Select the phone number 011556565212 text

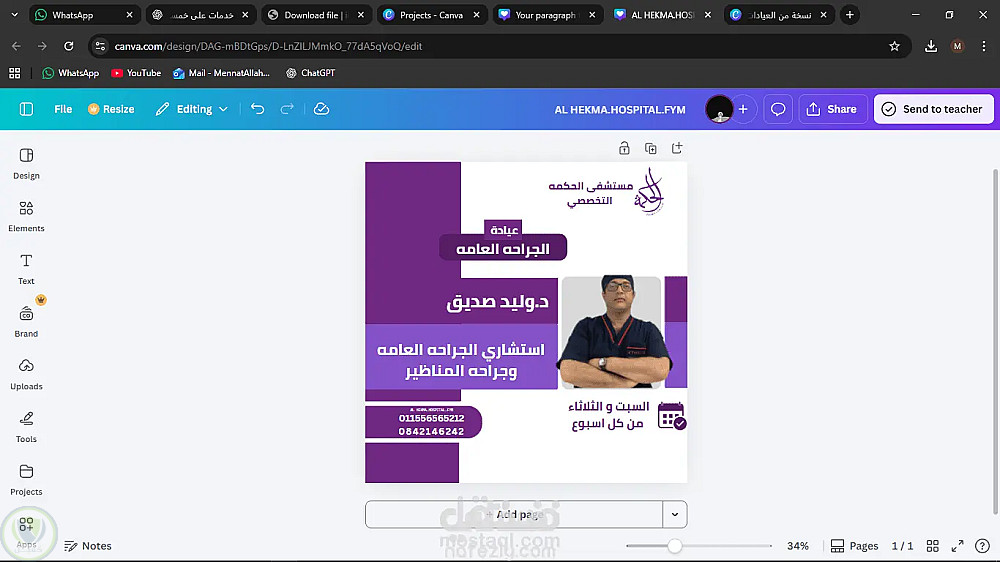[x=431, y=418]
